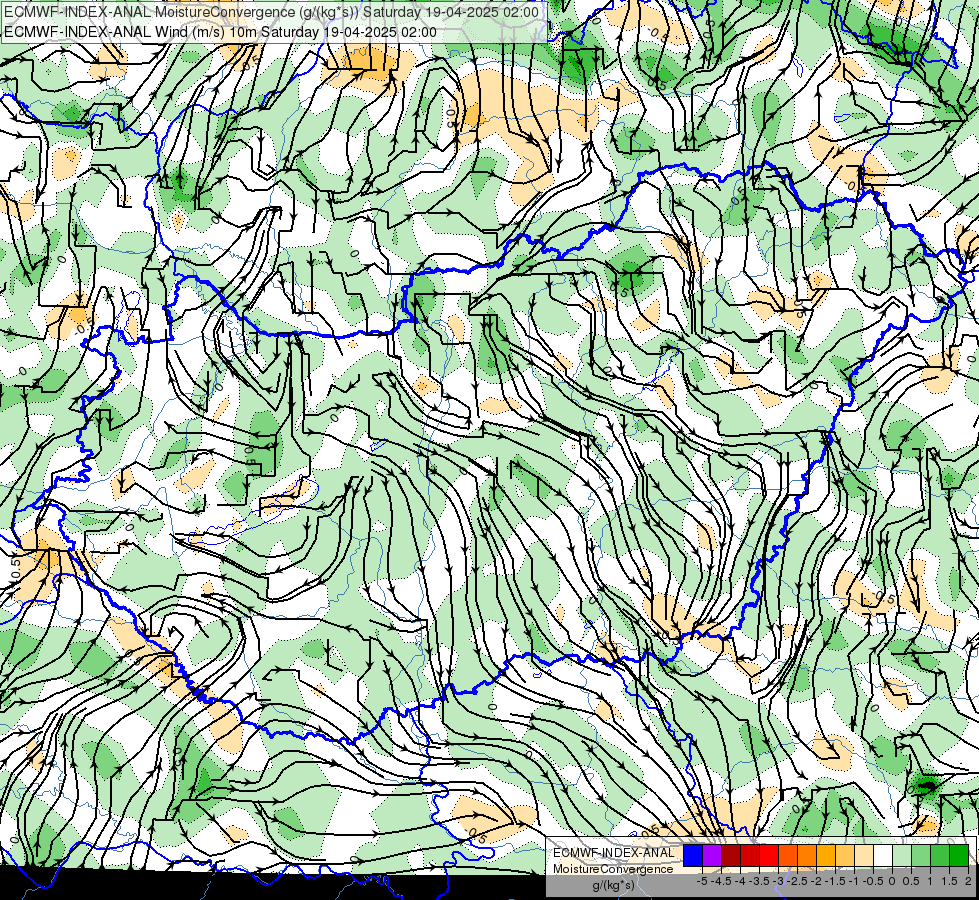
Task: Click the MoistureConvergence label in the legend
Action: [x=613, y=869]
